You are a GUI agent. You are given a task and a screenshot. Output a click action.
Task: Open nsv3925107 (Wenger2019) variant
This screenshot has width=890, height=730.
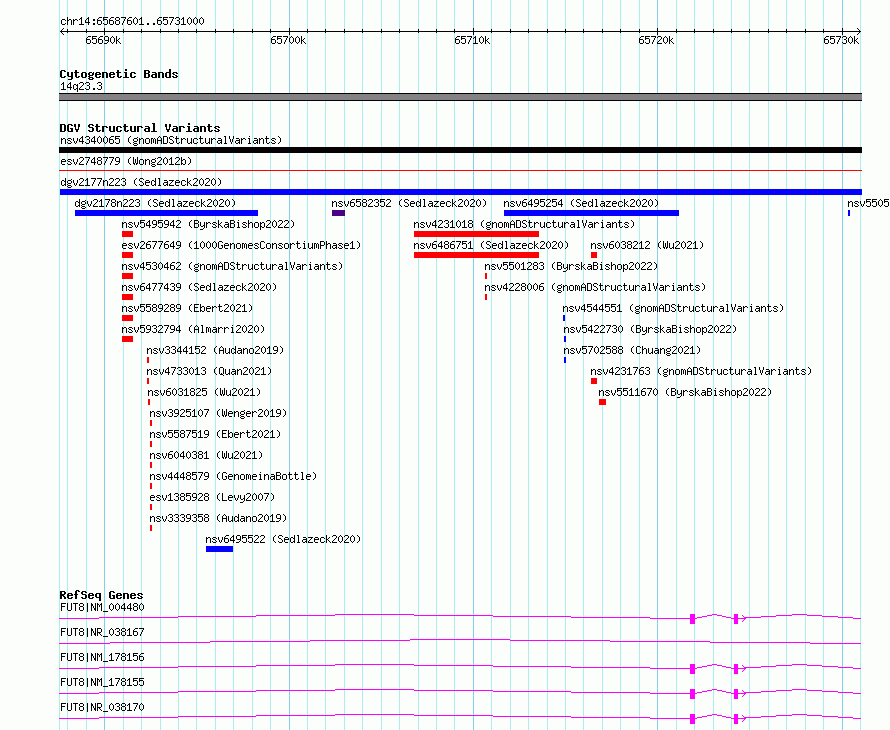click(218, 413)
